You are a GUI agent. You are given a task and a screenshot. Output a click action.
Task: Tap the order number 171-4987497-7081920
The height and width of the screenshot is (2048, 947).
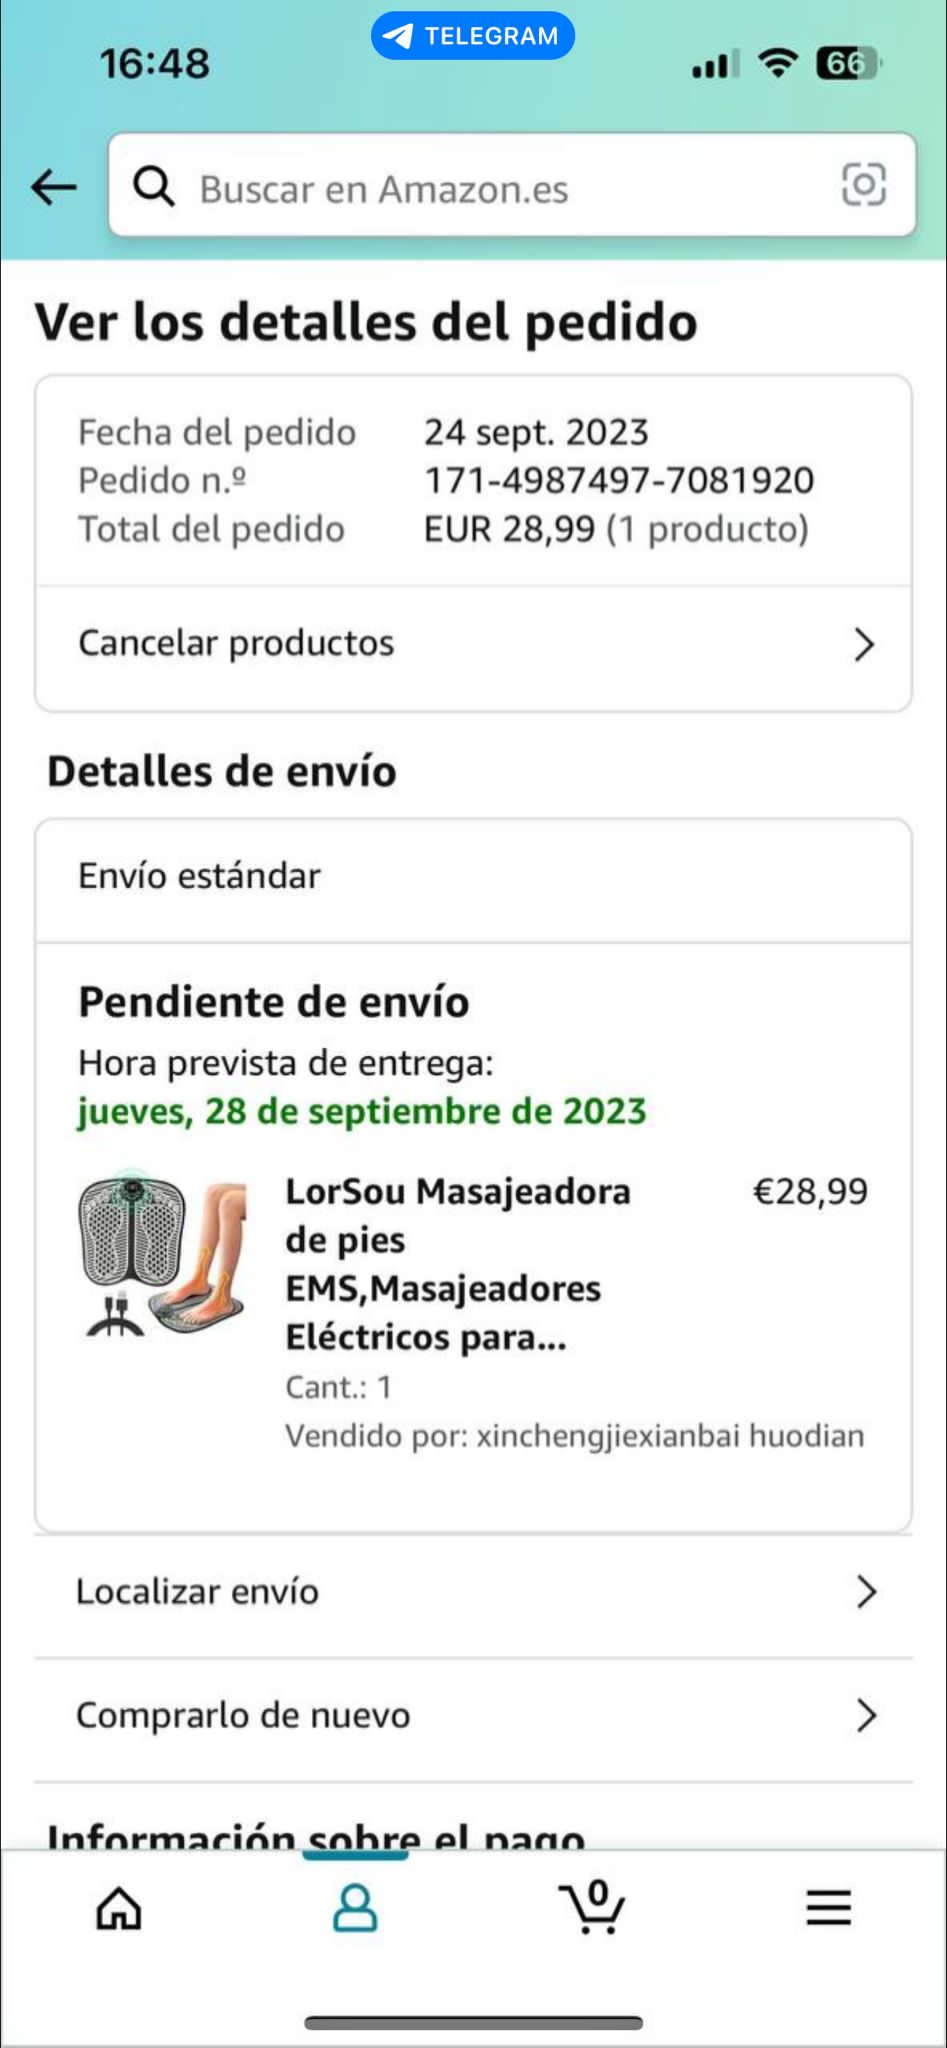pyautogui.click(x=619, y=480)
